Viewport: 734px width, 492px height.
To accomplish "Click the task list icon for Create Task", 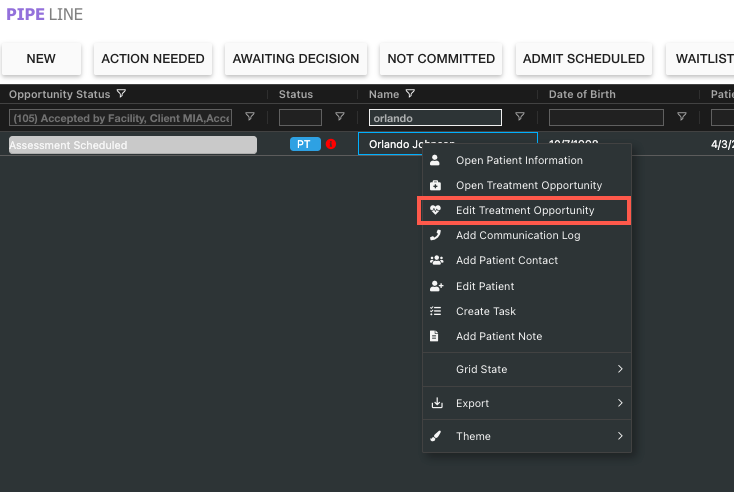I will 435,311.
